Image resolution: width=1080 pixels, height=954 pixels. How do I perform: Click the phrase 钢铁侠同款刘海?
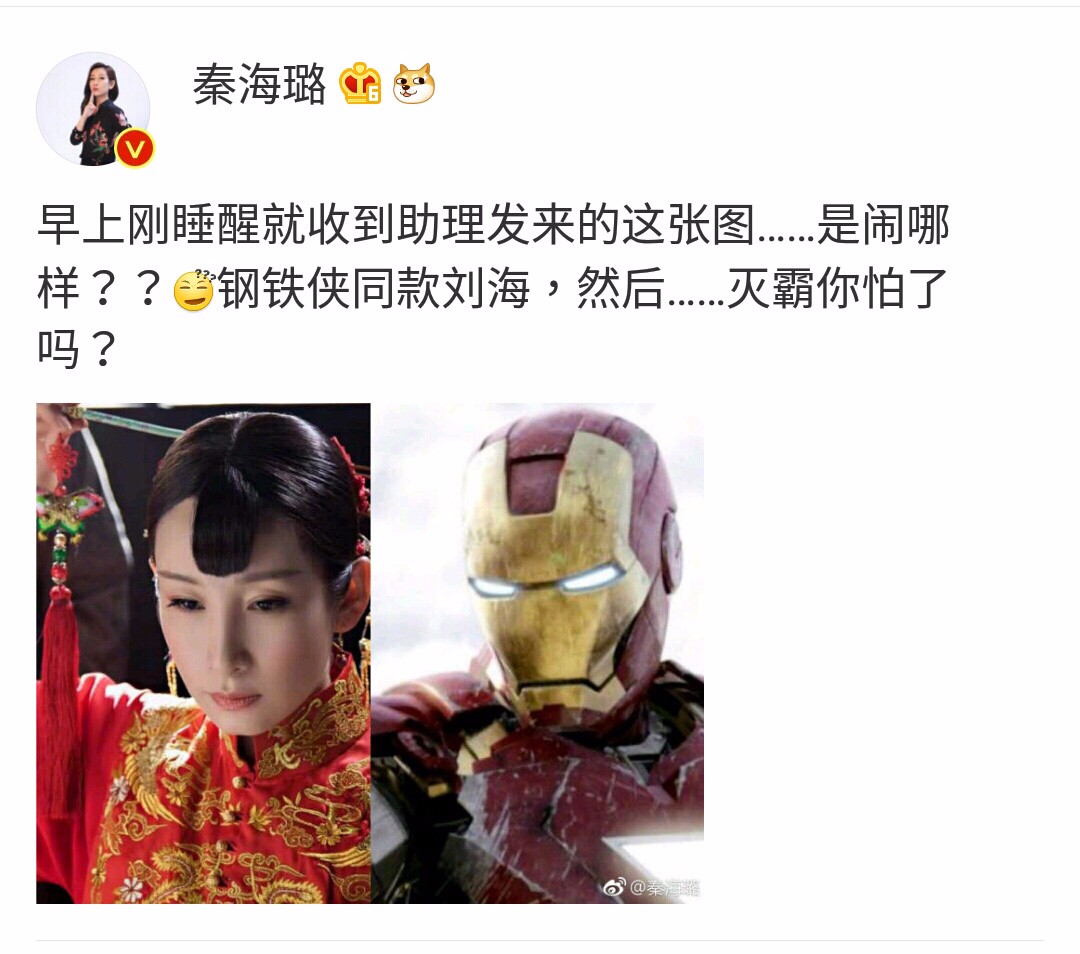375,289
